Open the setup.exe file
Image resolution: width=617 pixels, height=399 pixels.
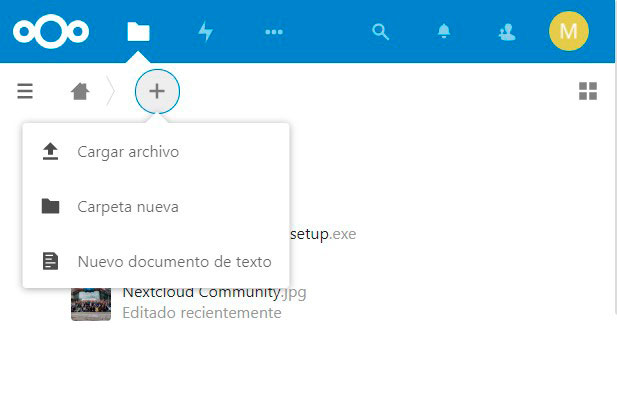[x=323, y=234]
